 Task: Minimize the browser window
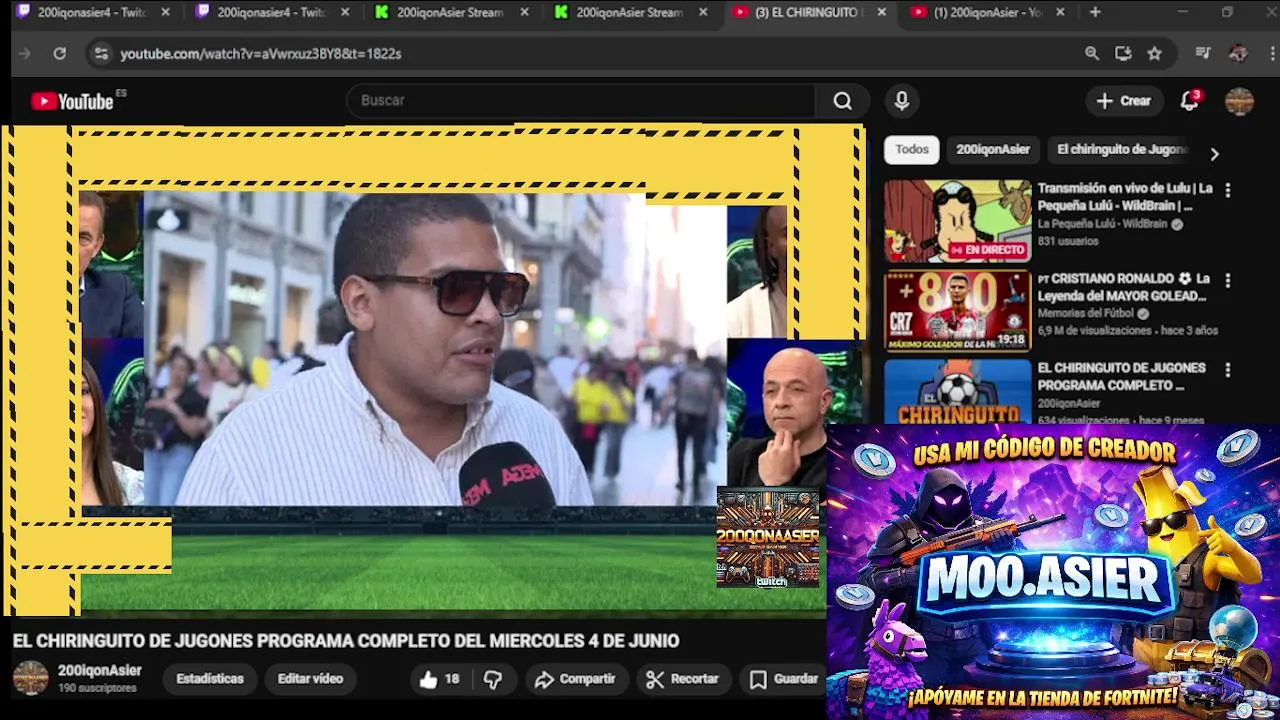[x=1182, y=12]
